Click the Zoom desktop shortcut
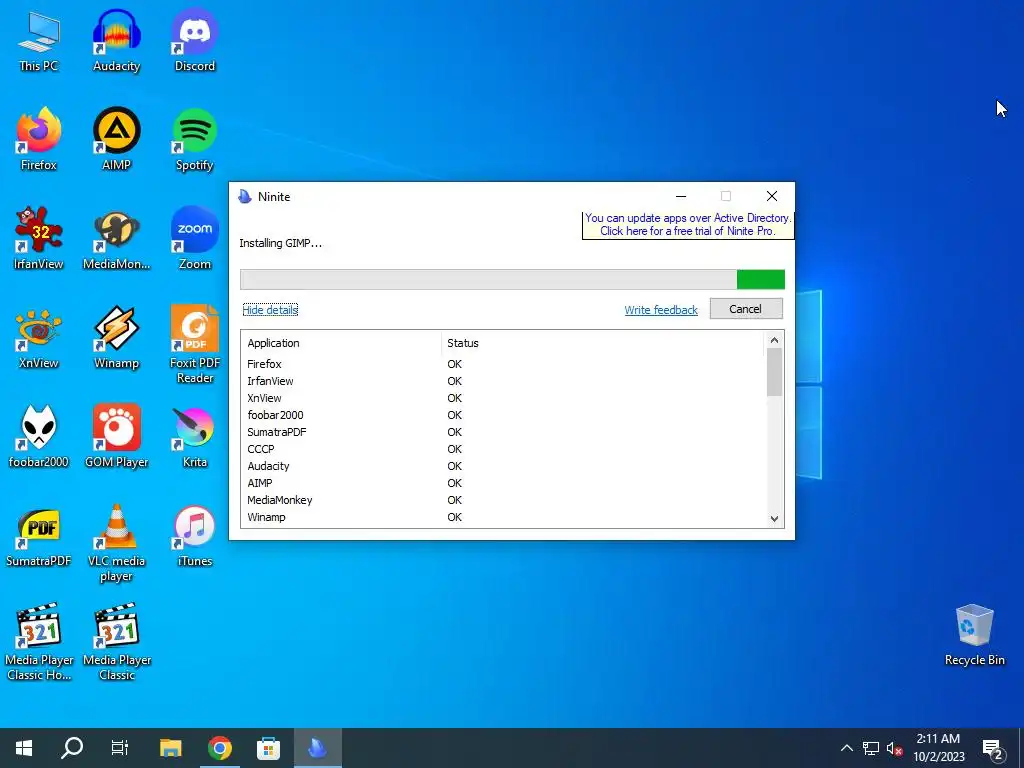 coord(195,239)
